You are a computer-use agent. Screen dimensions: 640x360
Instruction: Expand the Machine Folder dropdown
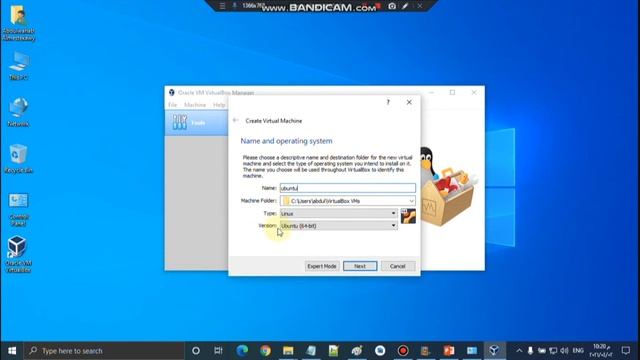pyautogui.click(x=411, y=201)
